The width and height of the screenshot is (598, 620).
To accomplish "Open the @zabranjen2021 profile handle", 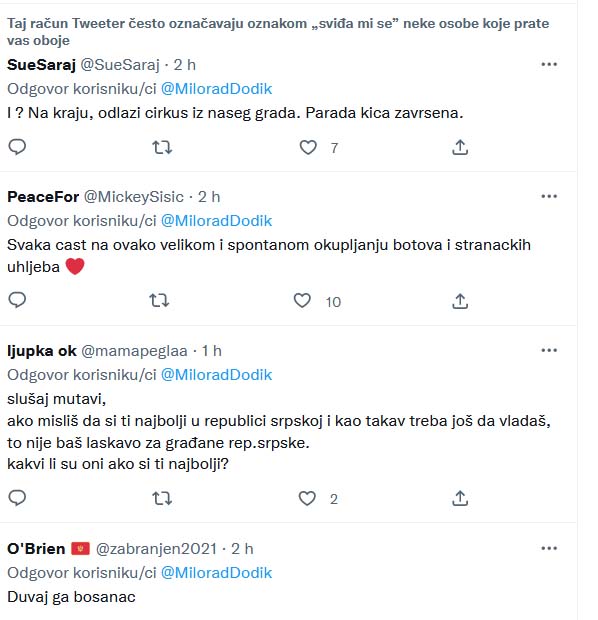I will pos(156,549).
